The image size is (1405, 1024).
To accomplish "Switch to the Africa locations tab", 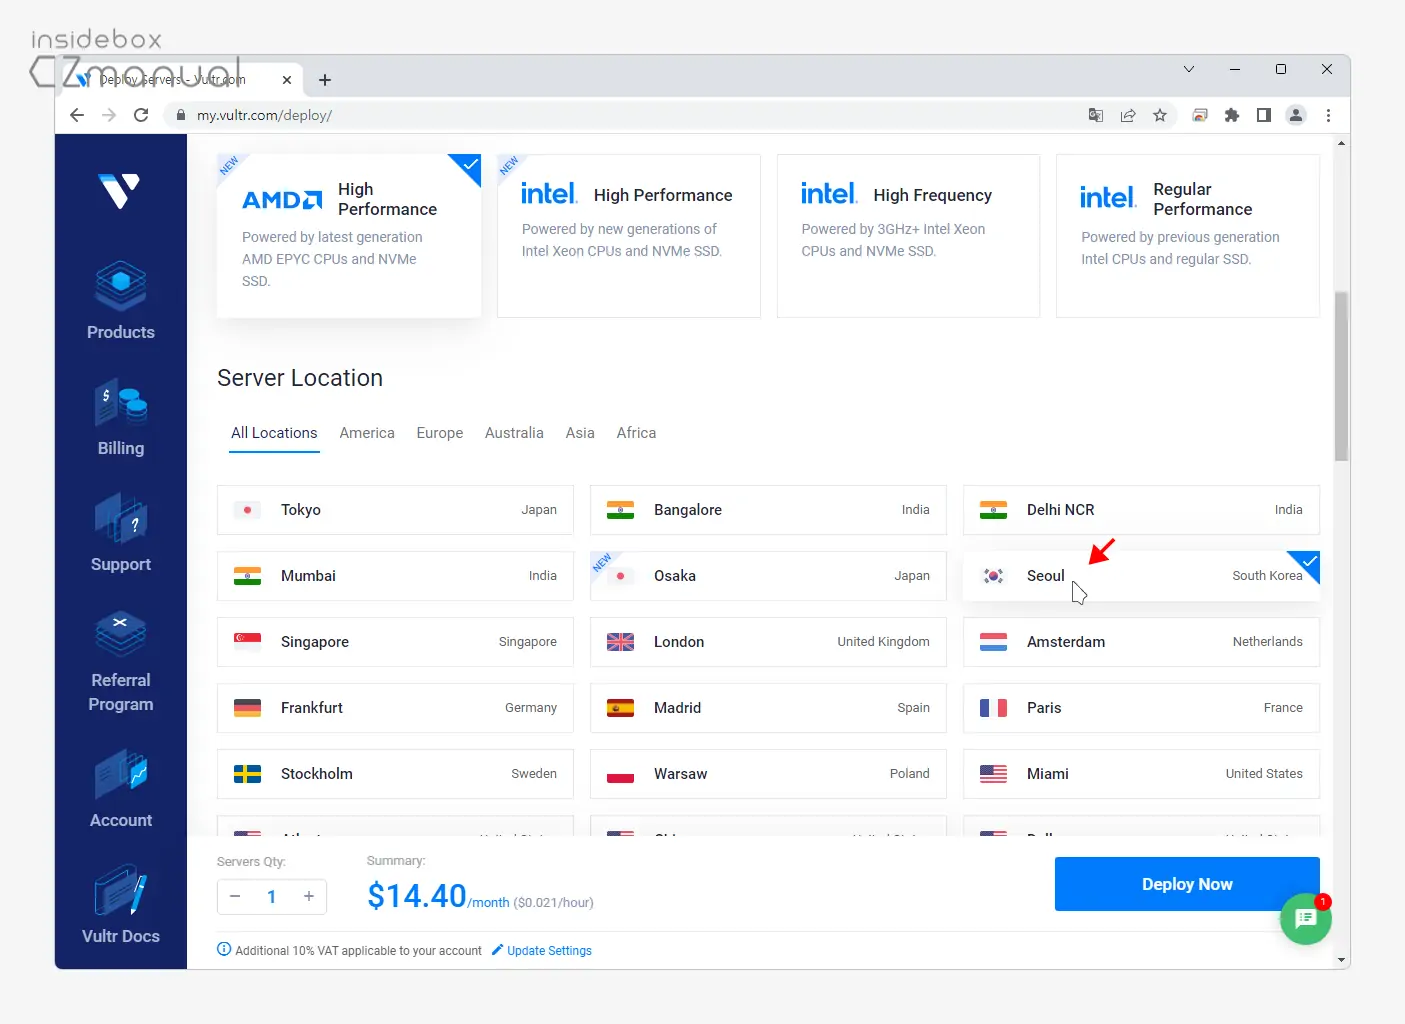I will [636, 433].
